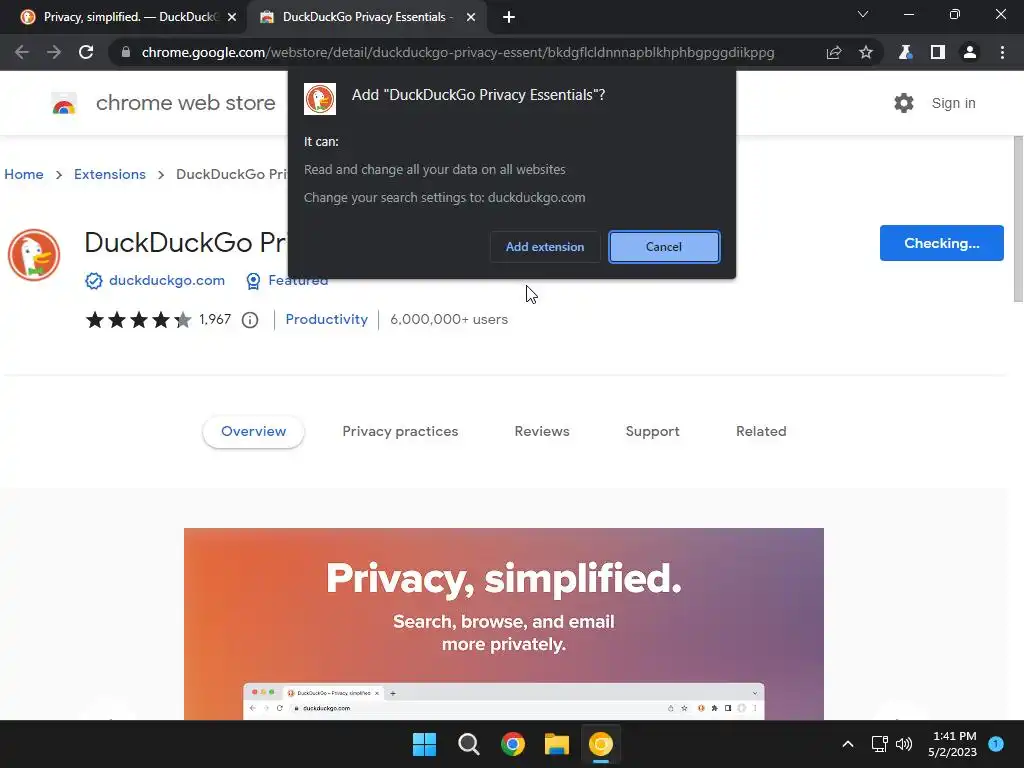The width and height of the screenshot is (1024, 768).
Task: Reload the current page
Action: click(86, 52)
